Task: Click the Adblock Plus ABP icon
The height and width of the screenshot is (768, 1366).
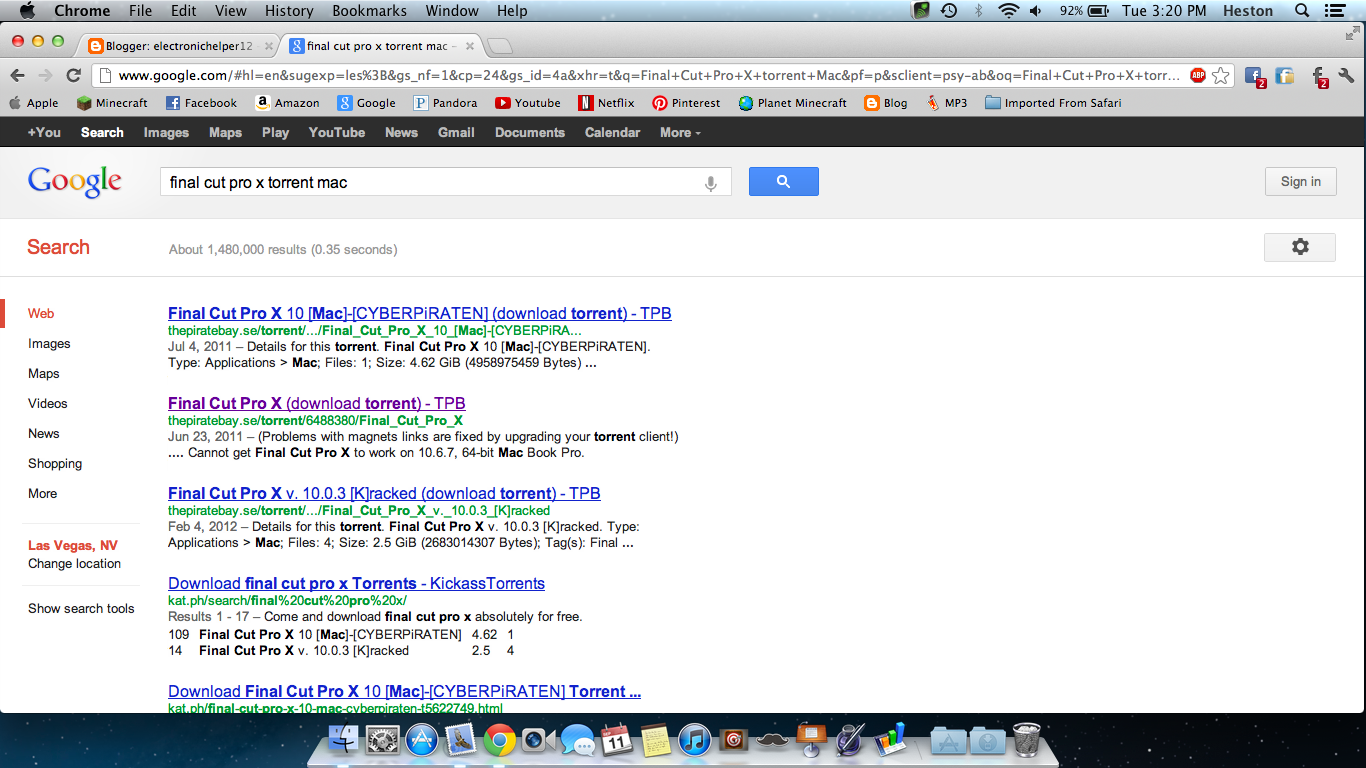Action: pos(1198,75)
